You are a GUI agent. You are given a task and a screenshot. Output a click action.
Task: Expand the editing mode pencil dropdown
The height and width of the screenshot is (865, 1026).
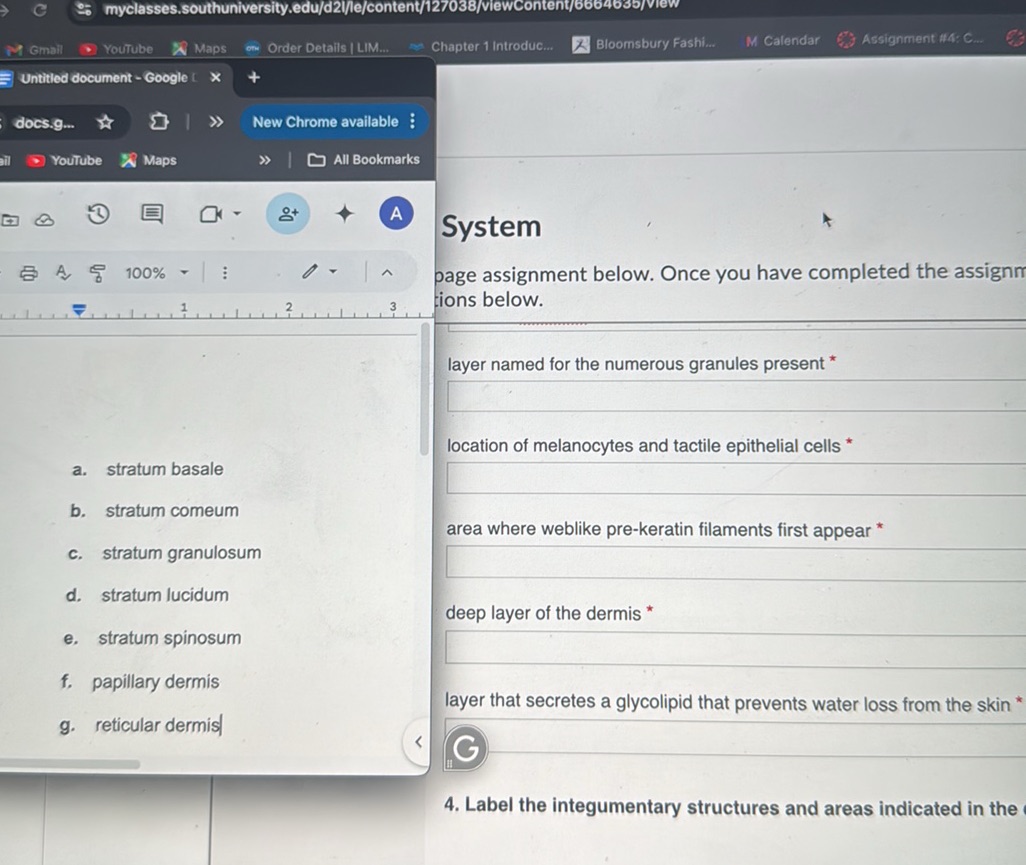[x=320, y=272]
